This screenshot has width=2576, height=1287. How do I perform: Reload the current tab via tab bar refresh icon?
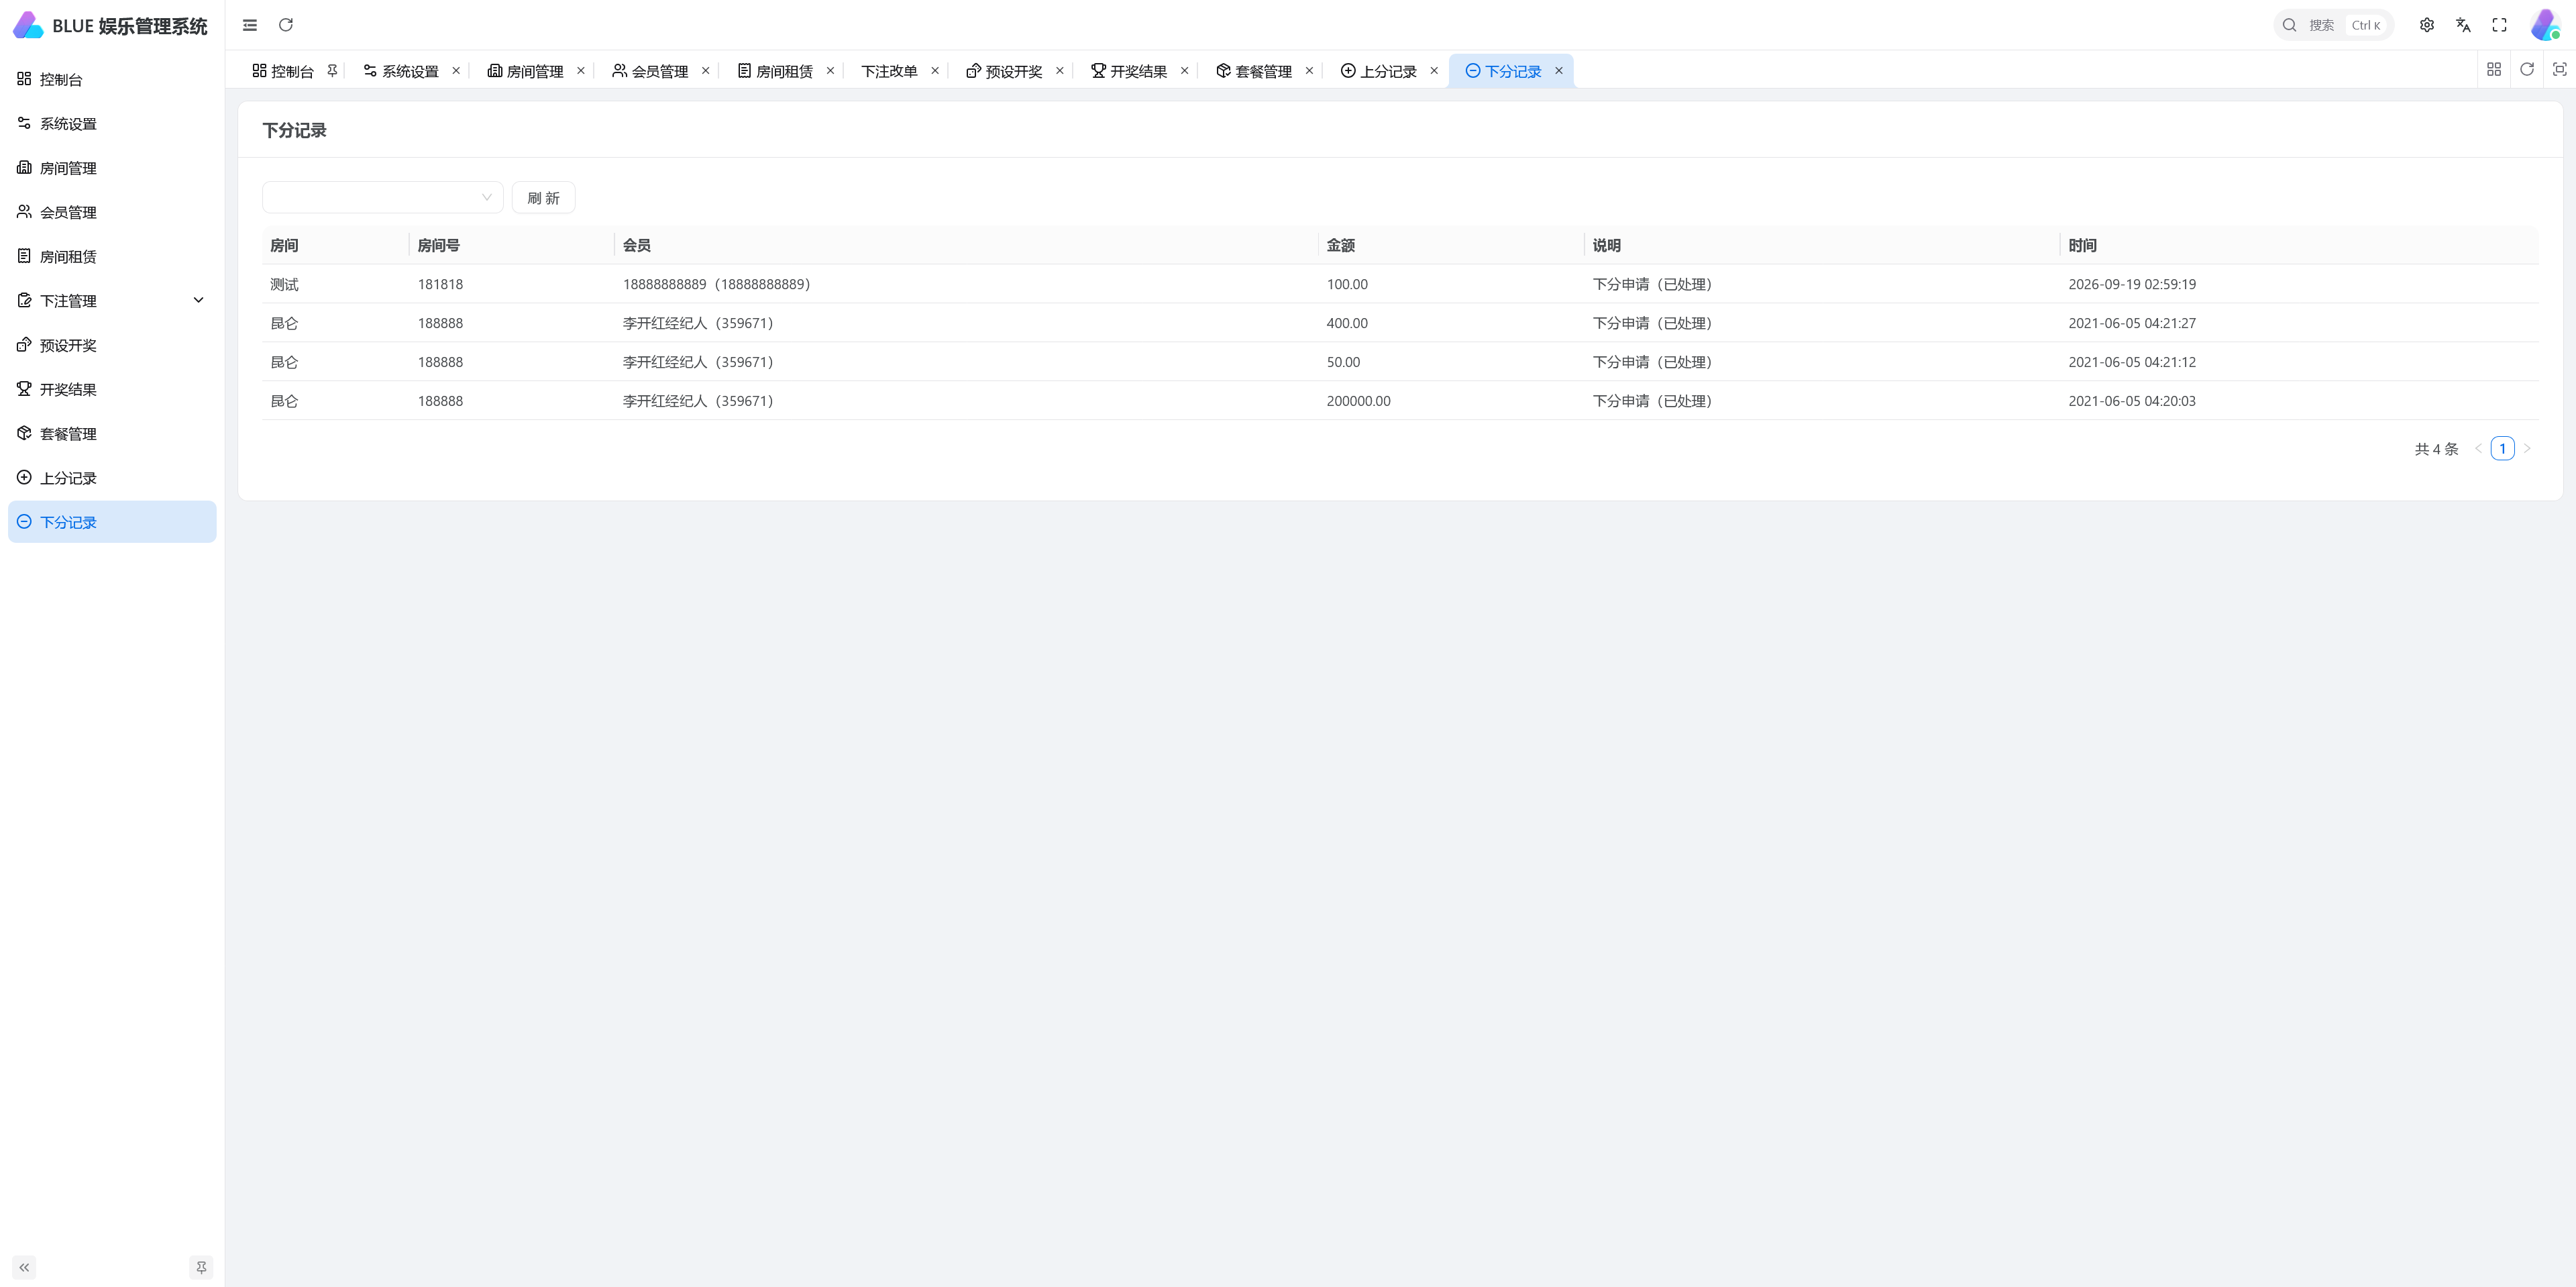point(2527,69)
